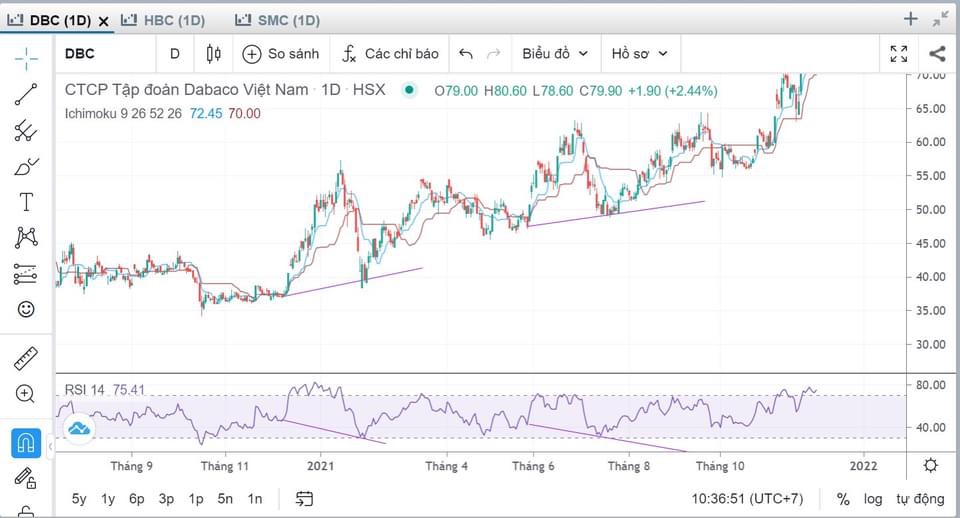Toggle percent scale mode
Viewport: 960px width, 518px height.
click(843, 499)
